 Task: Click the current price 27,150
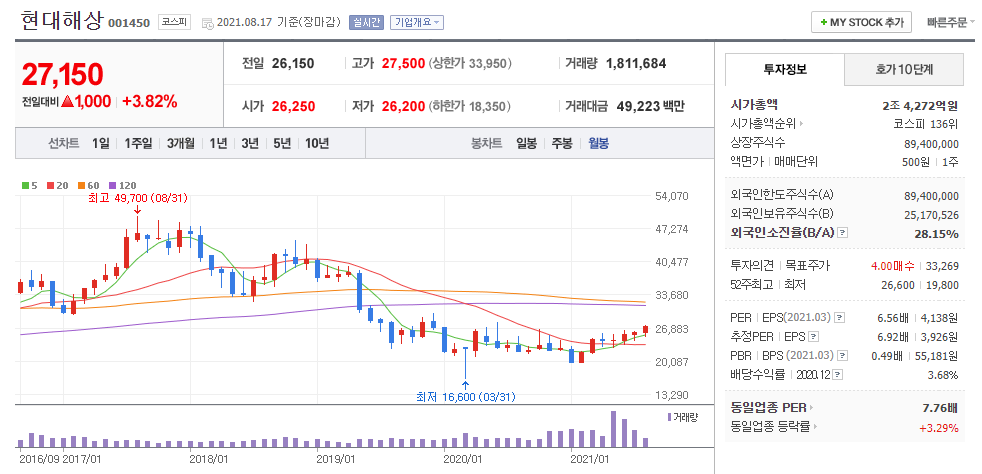pos(62,74)
